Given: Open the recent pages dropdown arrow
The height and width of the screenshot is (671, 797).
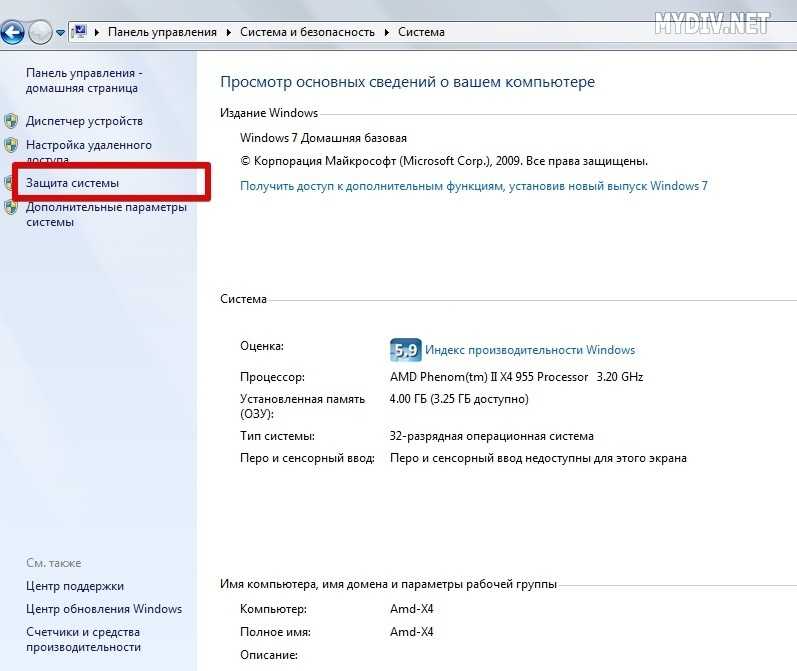Looking at the screenshot, I should [60, 33].
